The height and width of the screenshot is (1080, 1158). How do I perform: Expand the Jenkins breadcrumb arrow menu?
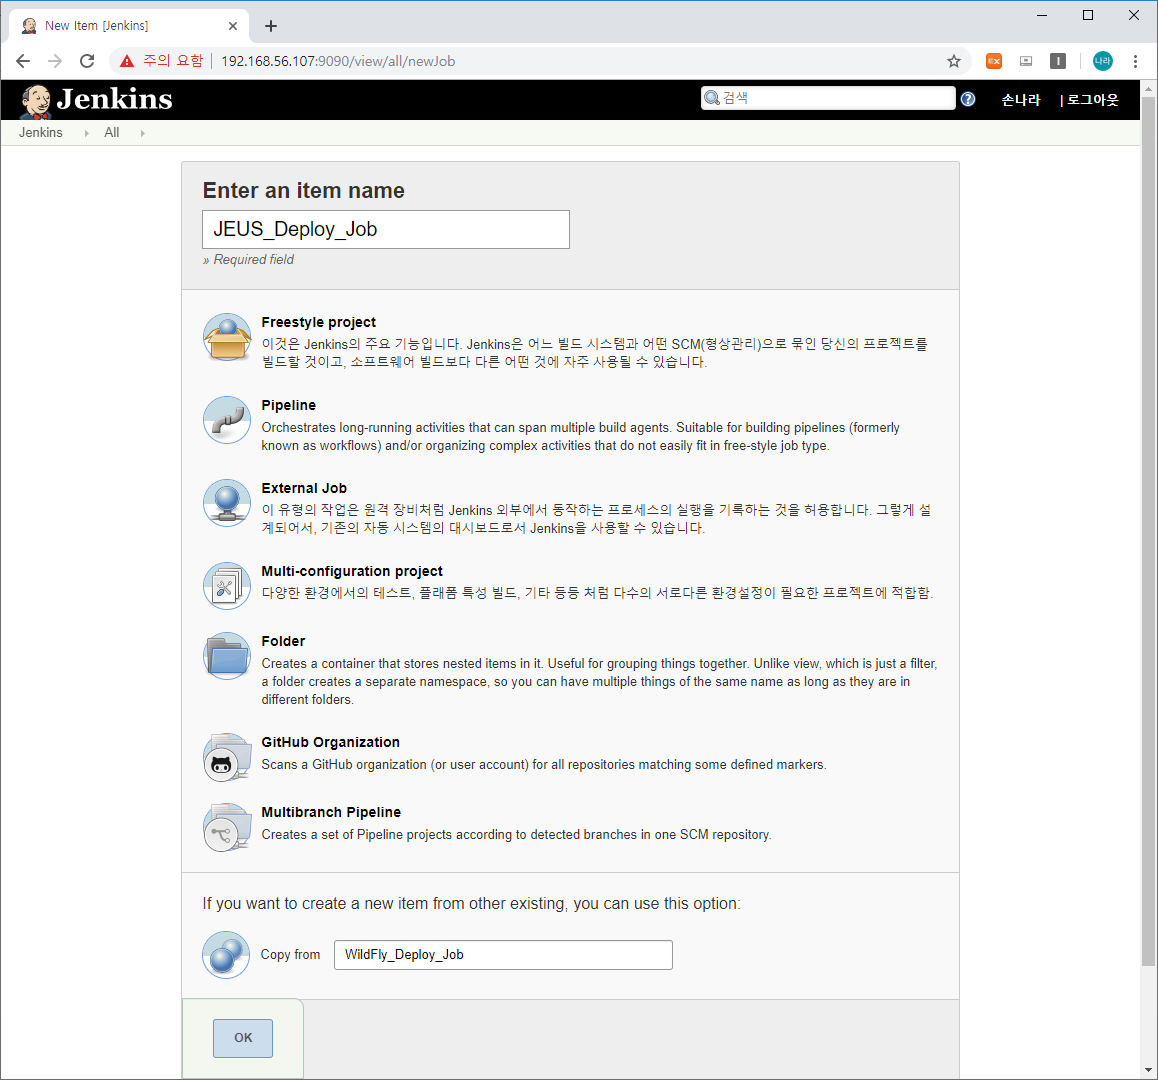86,133
